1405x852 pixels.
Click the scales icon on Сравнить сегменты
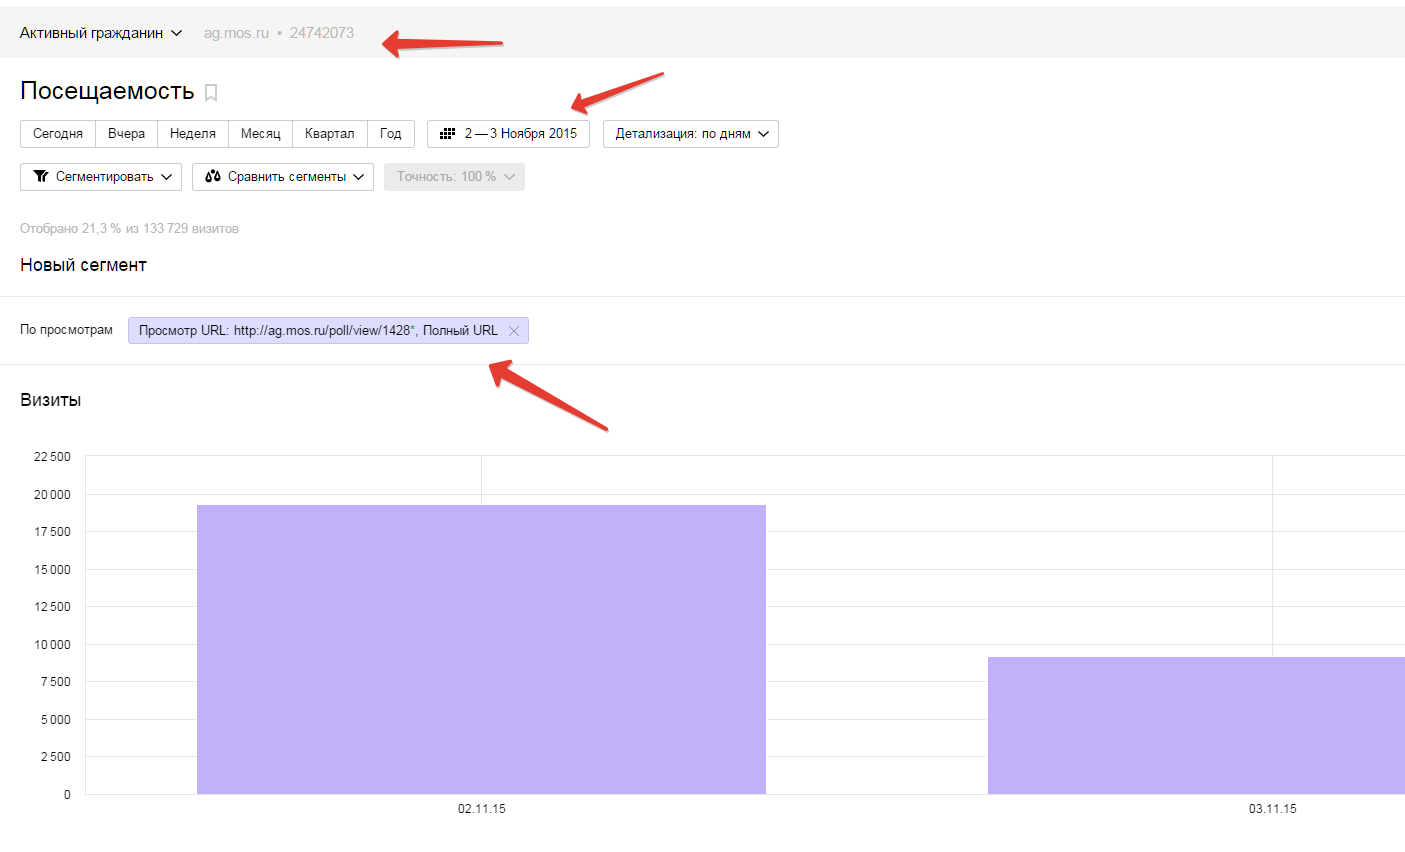click(x=213, y=177)
